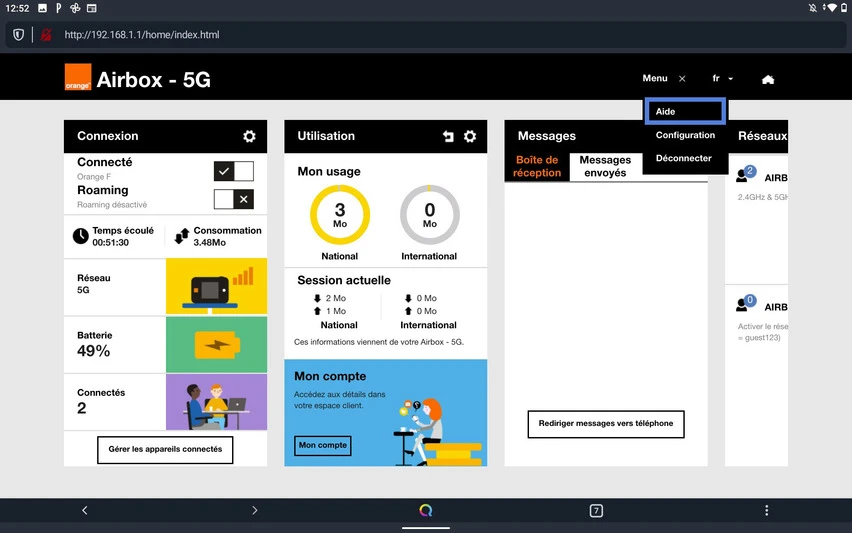Click Rediriger messages vers téléphone button
Image resolution: width=852 pixels, height=533 pixels.
tap(606, 424)
